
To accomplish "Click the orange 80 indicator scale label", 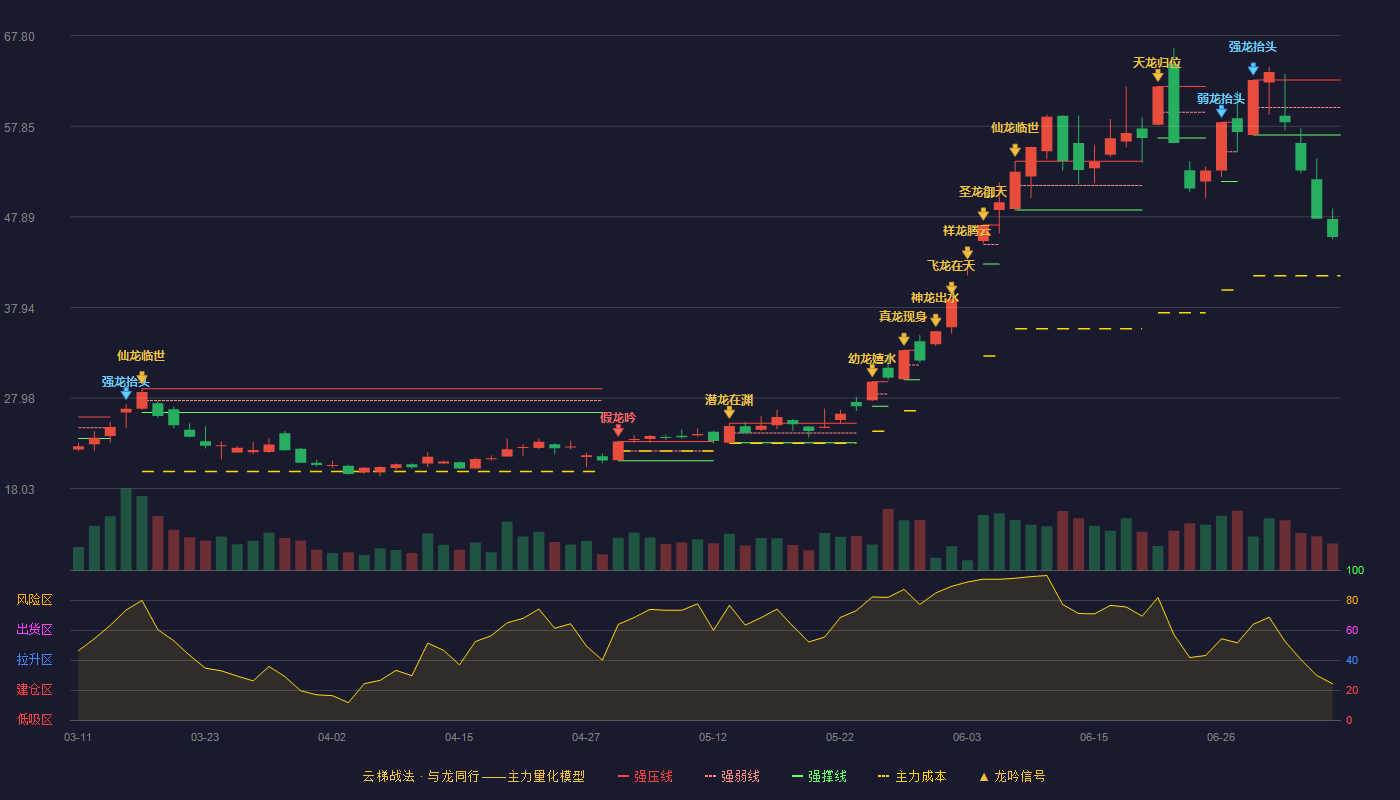I will [1352, 601].
